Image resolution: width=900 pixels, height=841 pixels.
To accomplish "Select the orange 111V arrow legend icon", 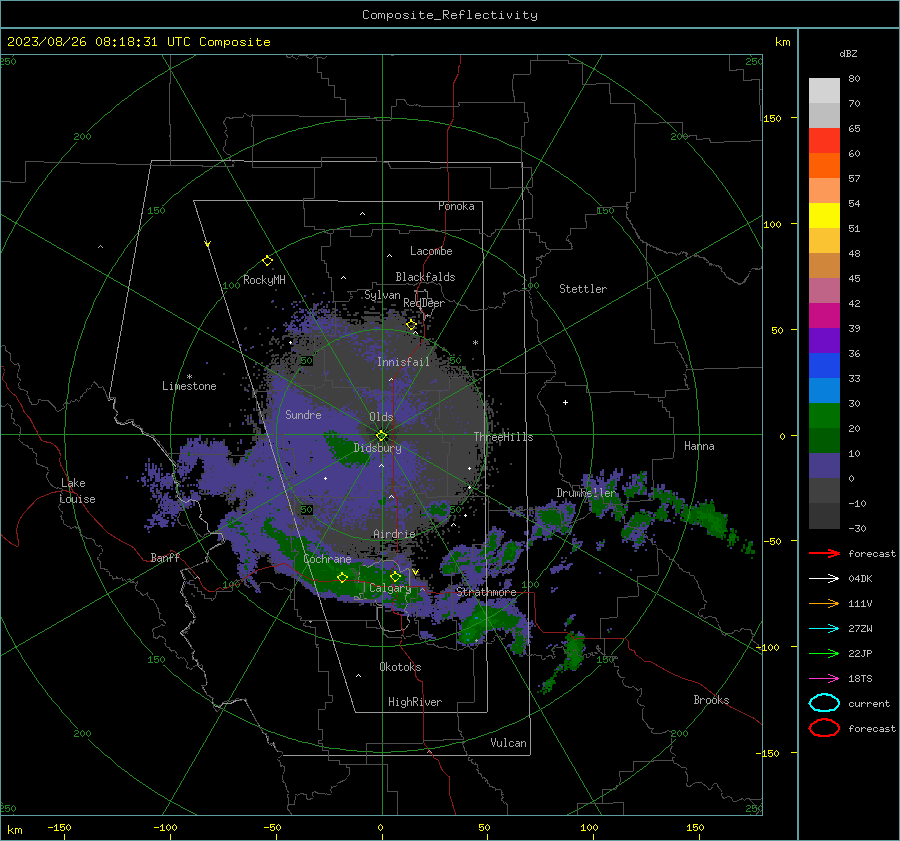I will (824, 603).
